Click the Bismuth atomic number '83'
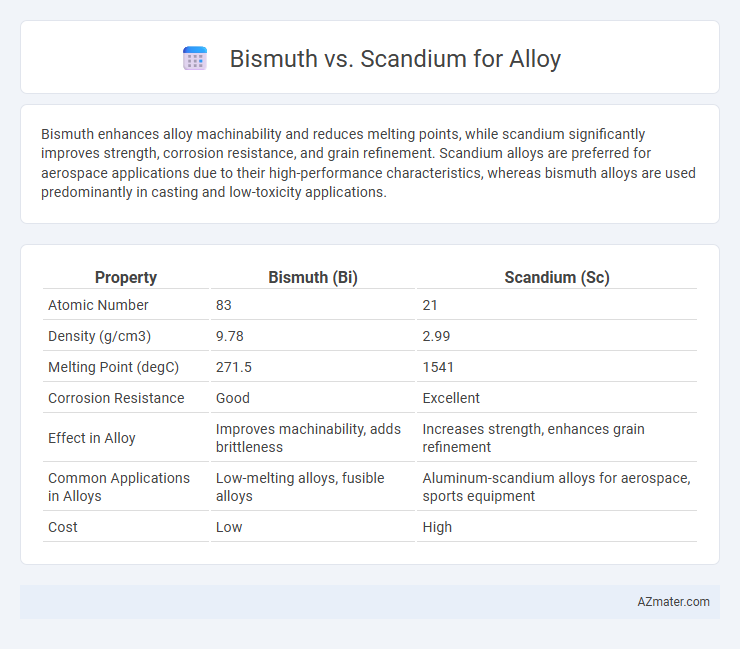Viewport: 740px width, 649px height. point(224,305)
